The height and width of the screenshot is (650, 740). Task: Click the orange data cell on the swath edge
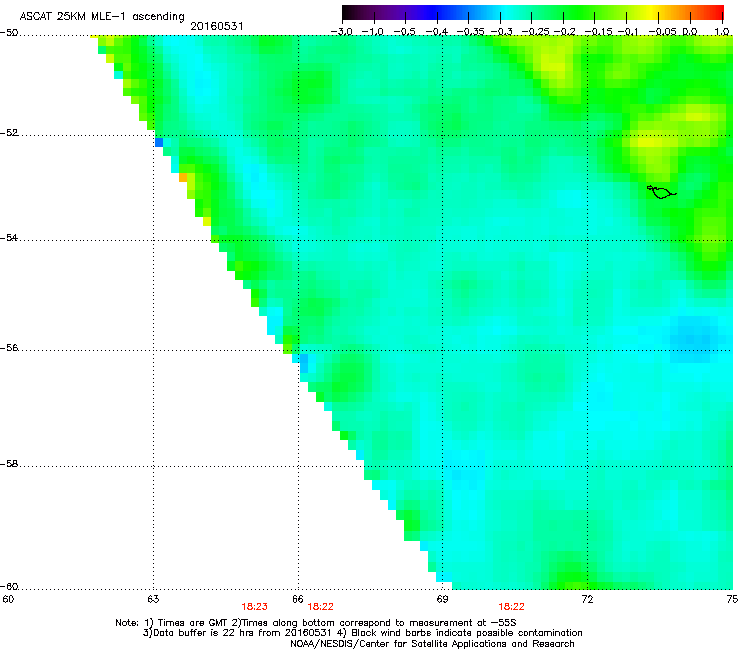tap(183, 177)
